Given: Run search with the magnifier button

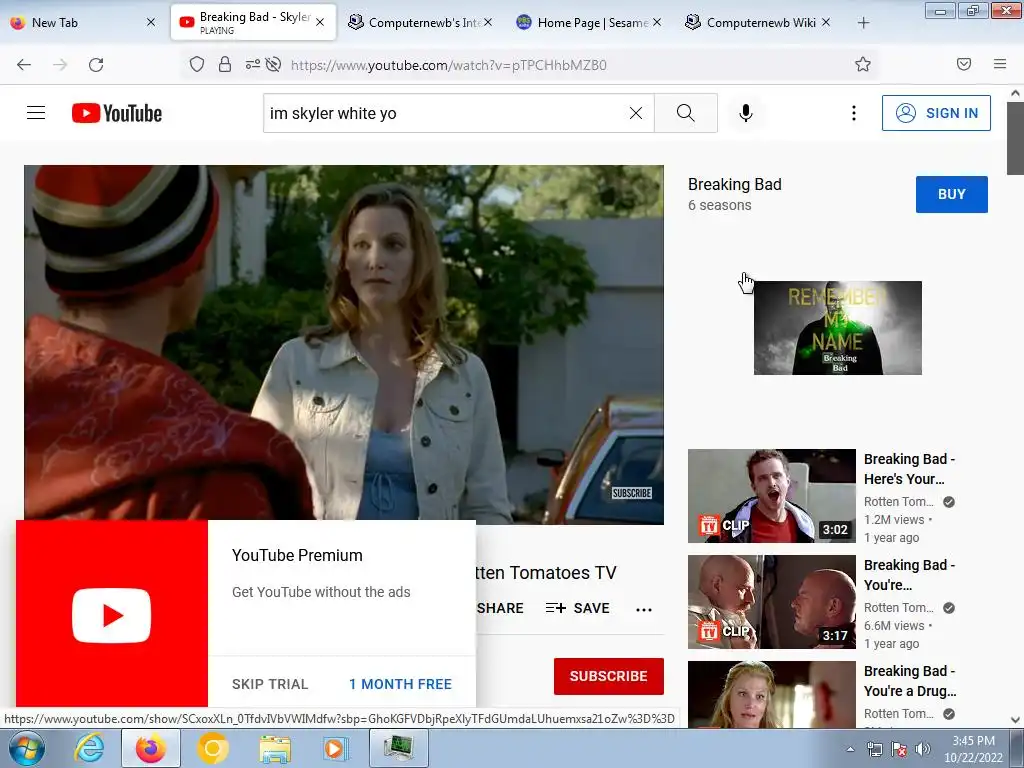Looking at the screenshot, I should point(686,113).
